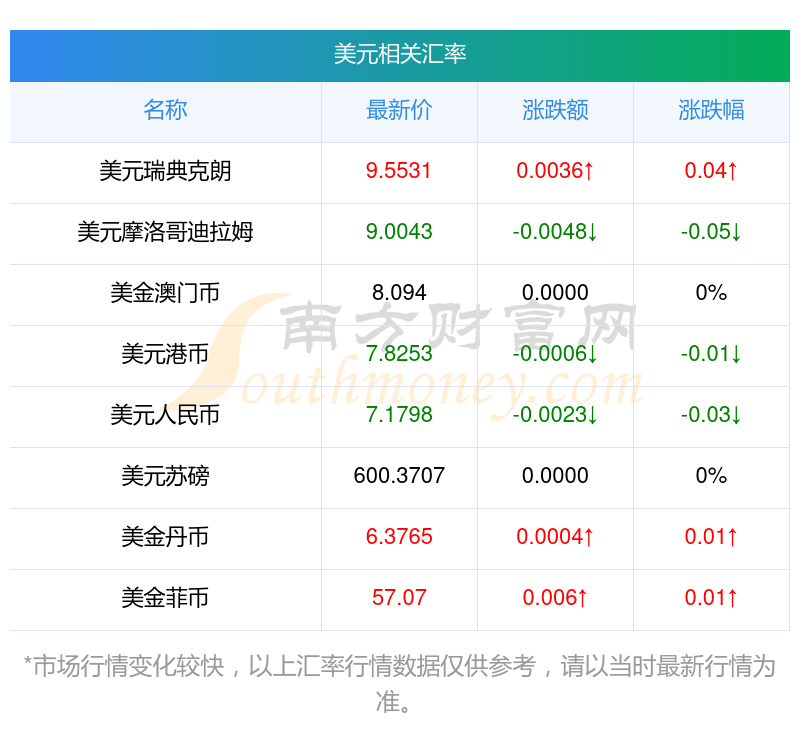The height and width of the screenshot is (733, 800).
Task: Click the change value 0.006↑
Action: coord(555,598)
